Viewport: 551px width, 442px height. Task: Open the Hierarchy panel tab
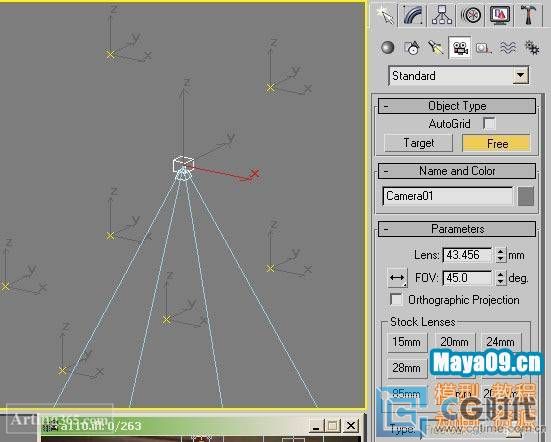442,15
